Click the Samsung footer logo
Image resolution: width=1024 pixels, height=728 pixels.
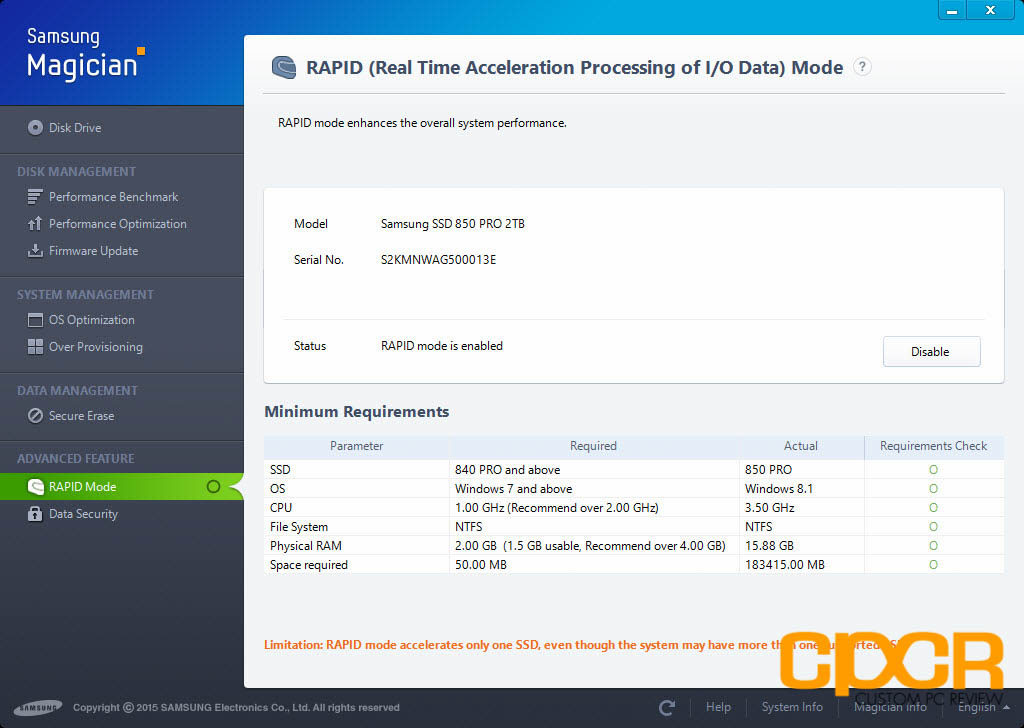tap(38, 708)
